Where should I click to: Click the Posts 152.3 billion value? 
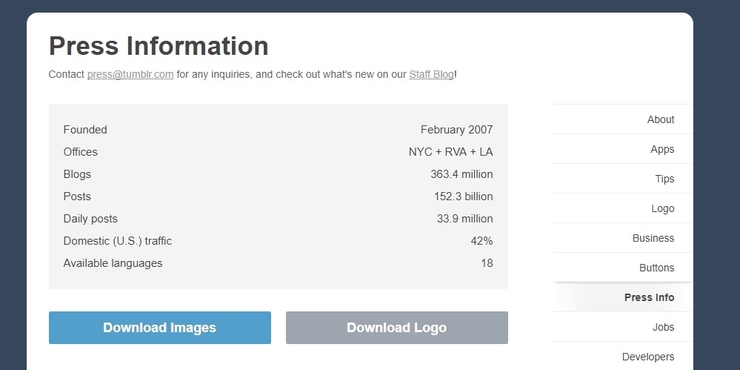coord(463,196)
